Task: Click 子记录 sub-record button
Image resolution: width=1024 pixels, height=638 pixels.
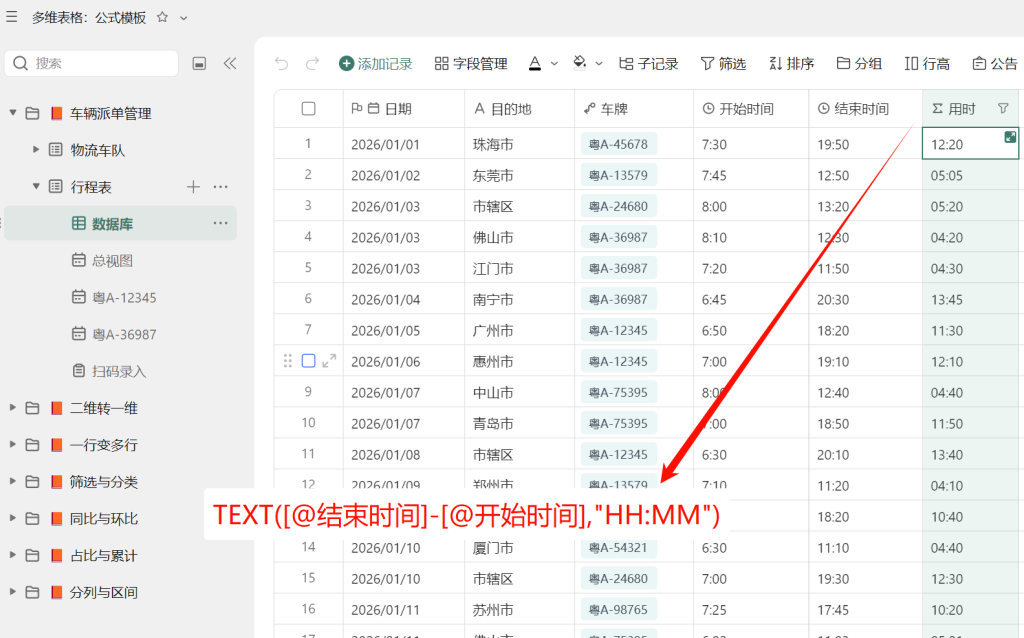Action: click(648, 63)
